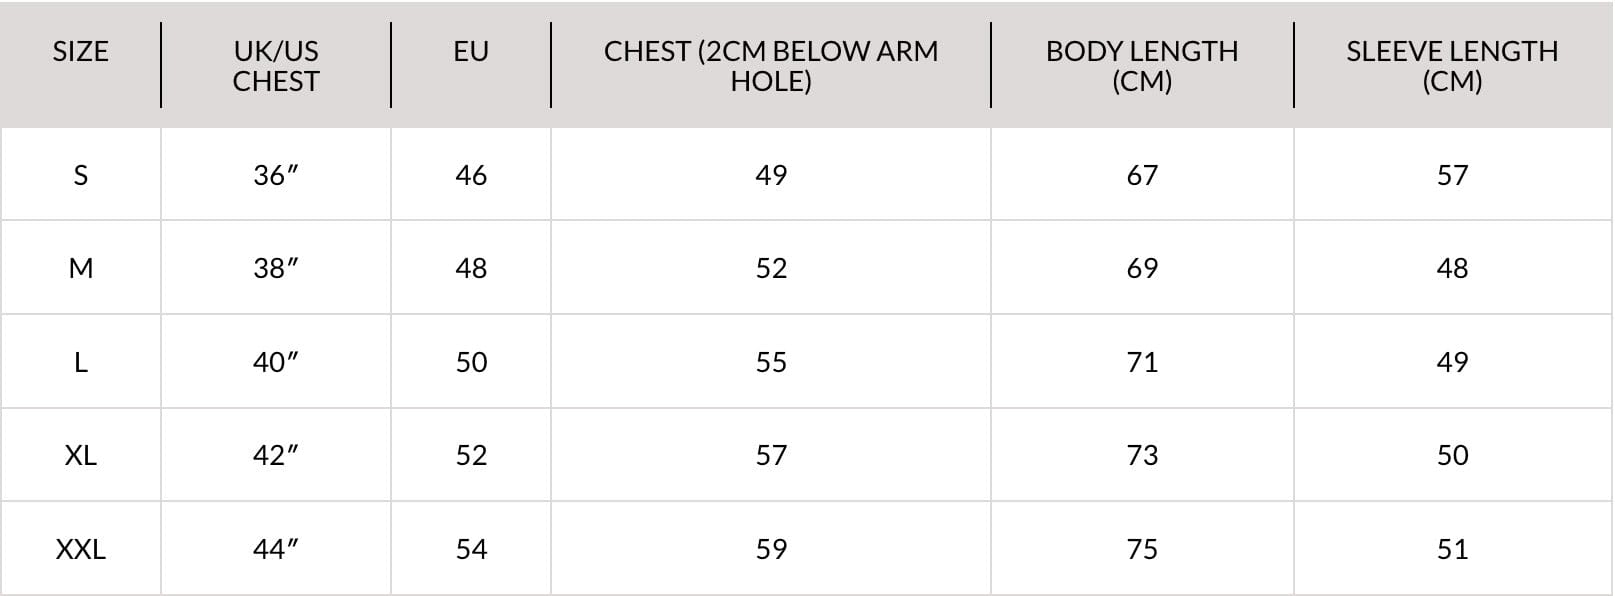
Task: Select the 44″ UK/US chest cell
Action: [x=275, y=549]
